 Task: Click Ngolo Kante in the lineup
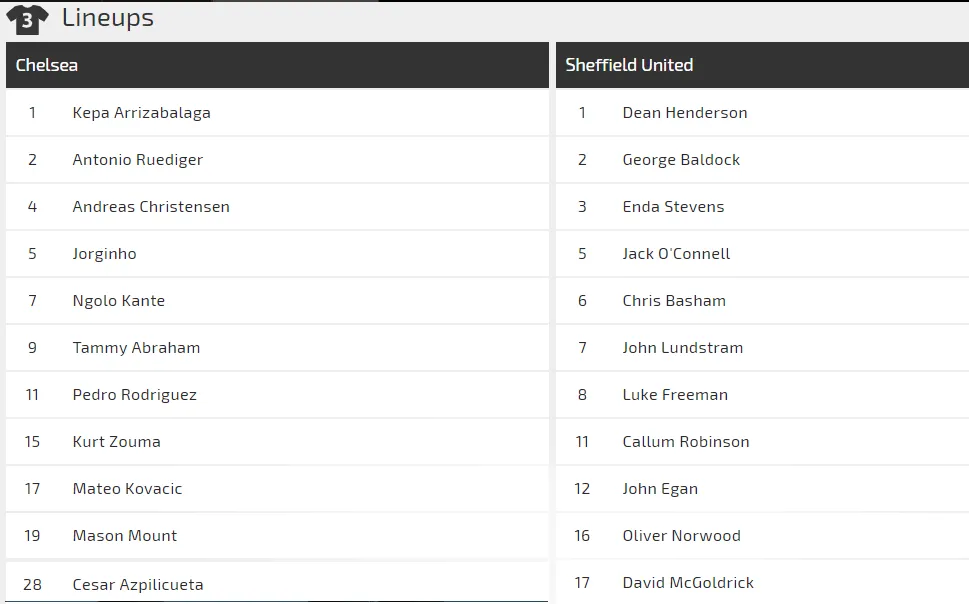[118, 301]
